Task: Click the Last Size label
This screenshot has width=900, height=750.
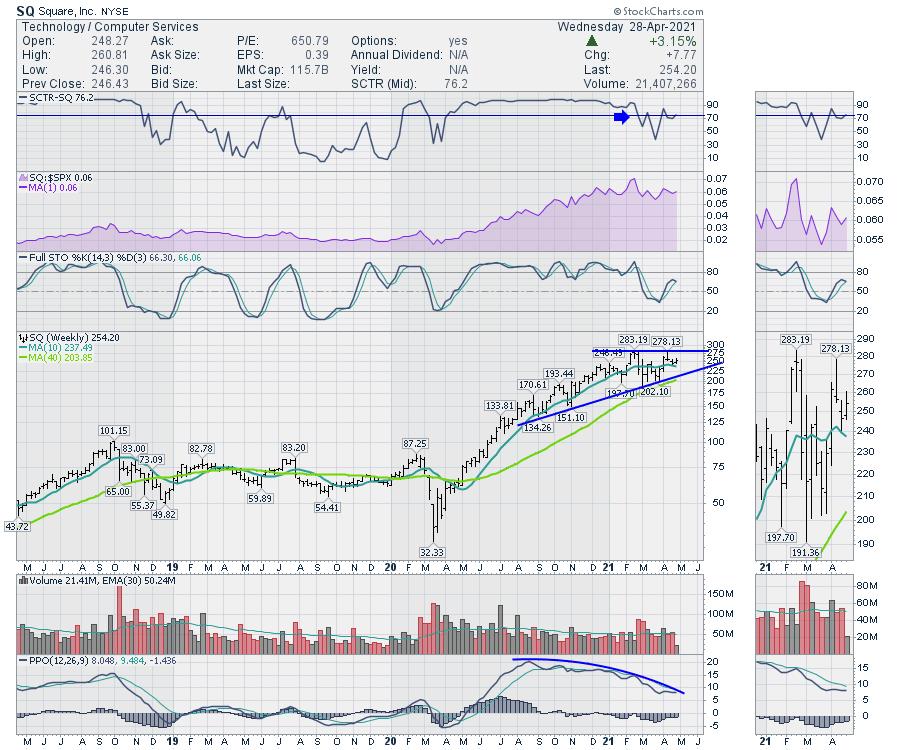Action: coord(263,84)
